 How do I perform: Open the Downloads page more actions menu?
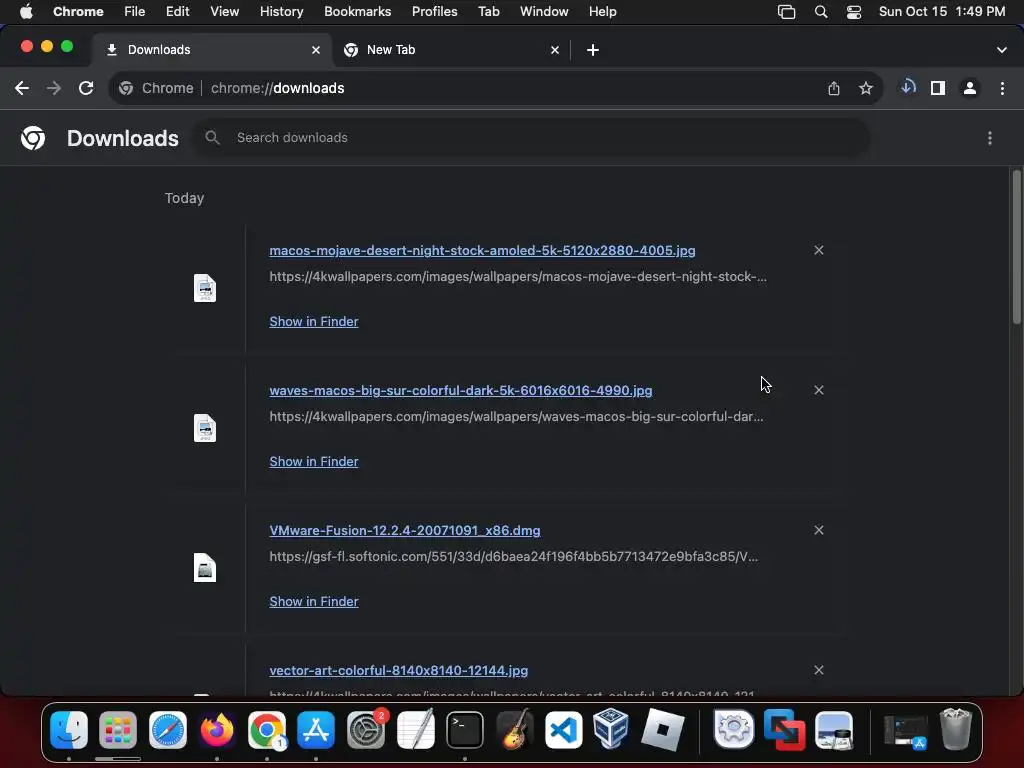pos(990,138)
